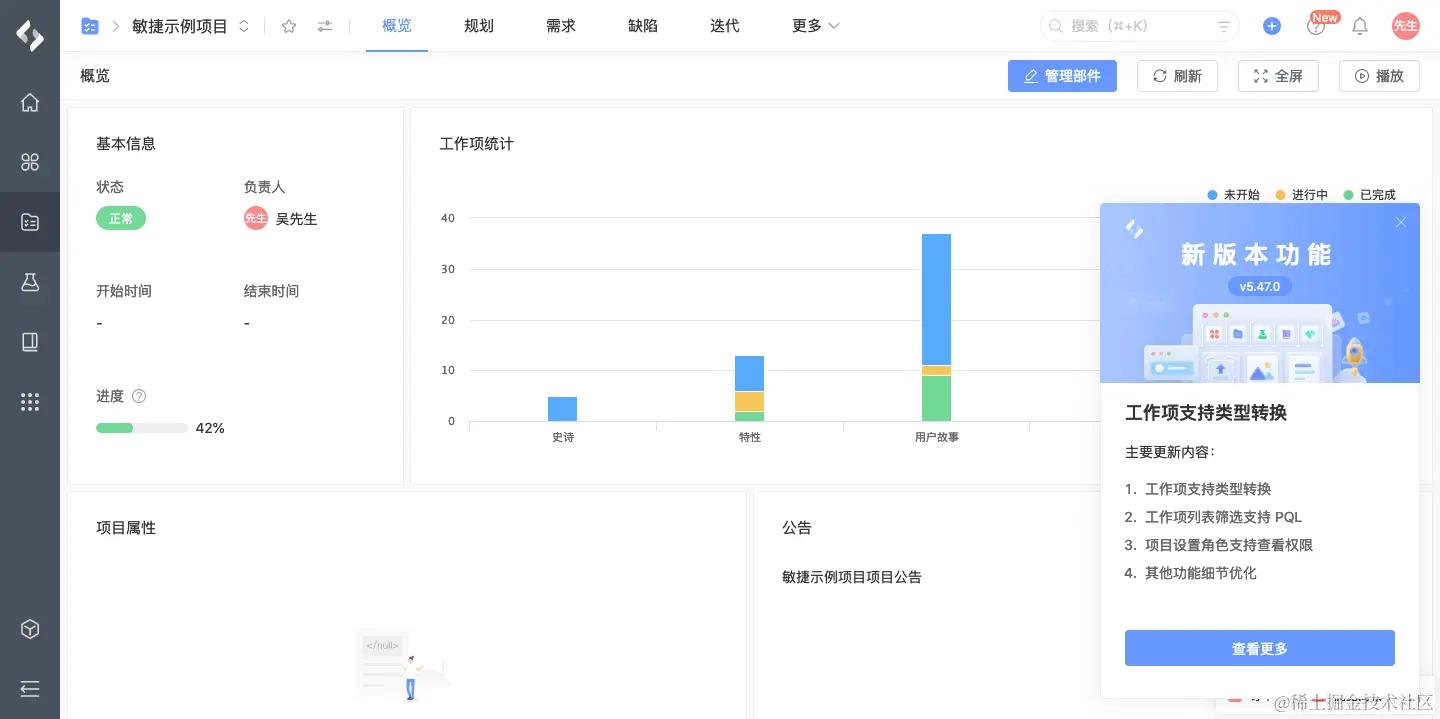Click the blue 史诗 bar in the chart
The image size is (1440, 719).
[563, 409]
